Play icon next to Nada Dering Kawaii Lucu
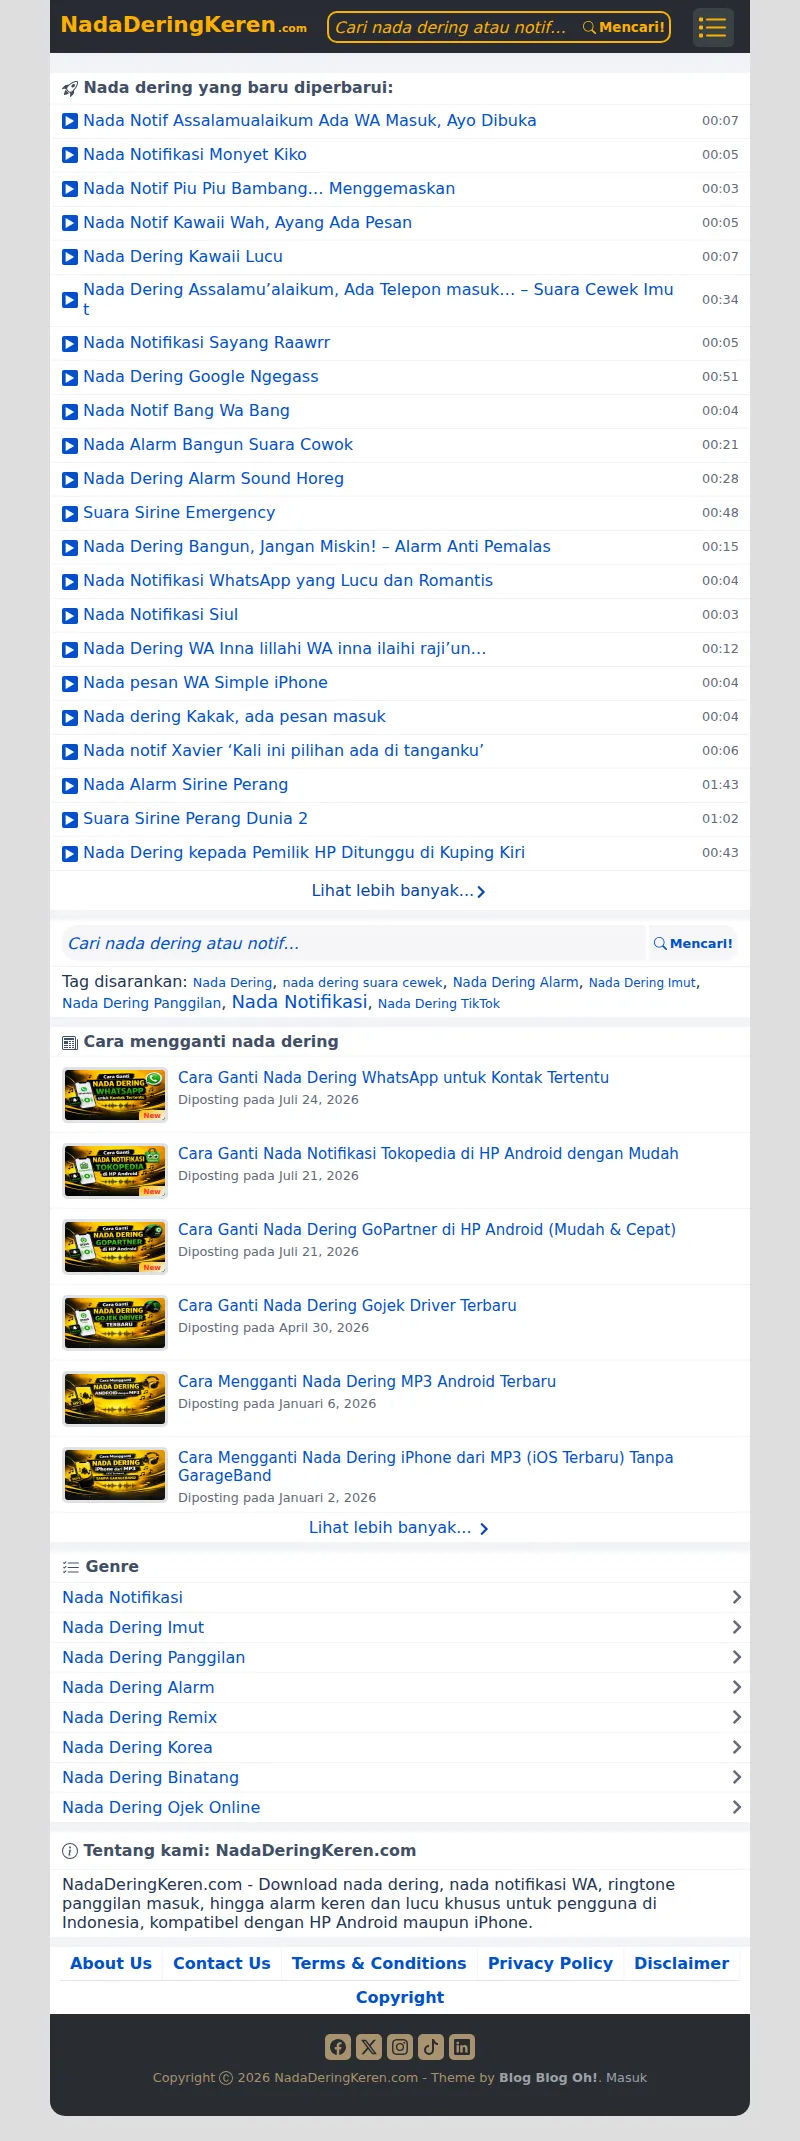This screenshot has width=800, height=2141. (x=70, y=257)
